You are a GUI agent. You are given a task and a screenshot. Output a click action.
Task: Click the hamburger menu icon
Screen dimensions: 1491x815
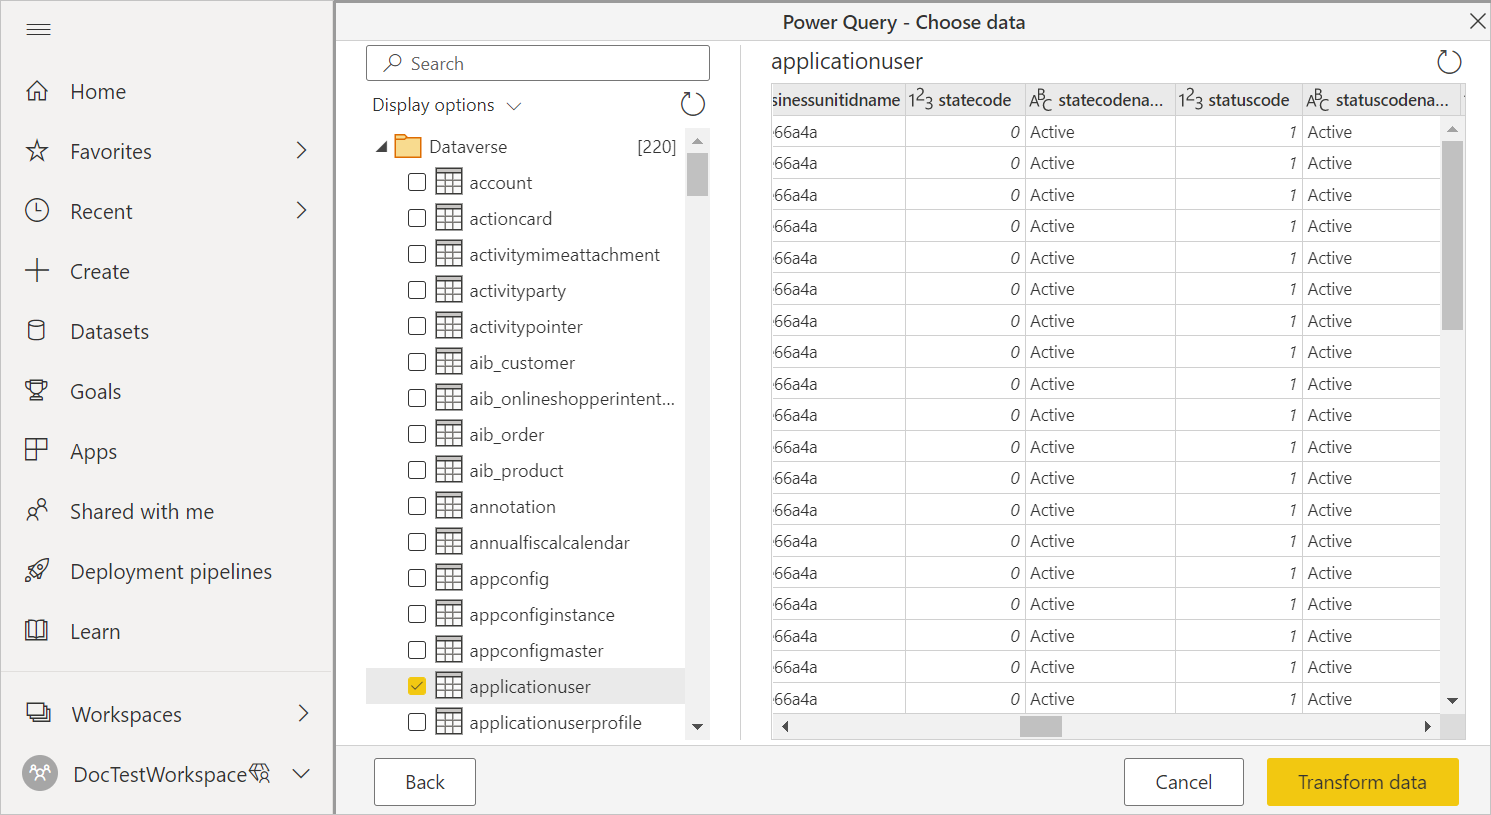click(38, 29)
